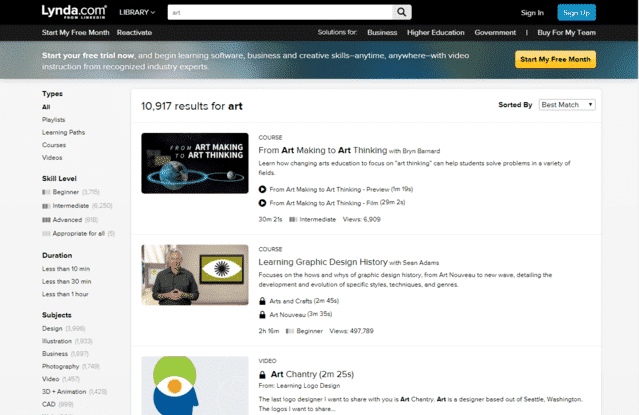The image size is (639, 415).
Task: Click Sign In link
Action: [532, 13]
